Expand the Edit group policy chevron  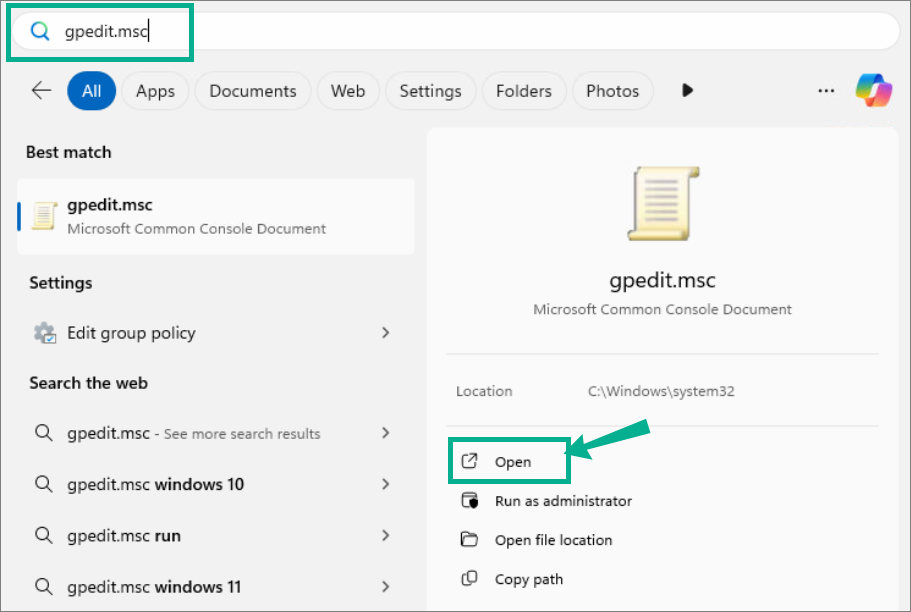pyautogui.click(x=385, y=333)
